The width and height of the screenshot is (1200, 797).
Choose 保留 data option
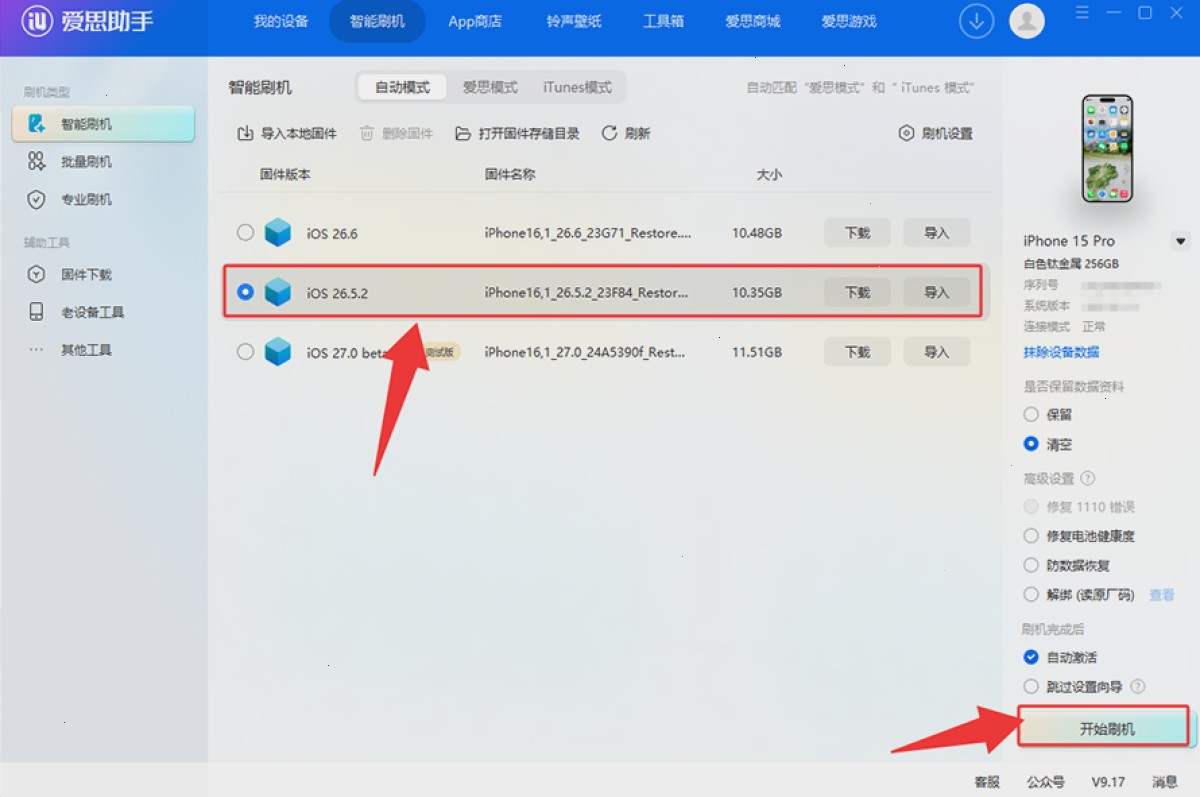click(1031, 414)
